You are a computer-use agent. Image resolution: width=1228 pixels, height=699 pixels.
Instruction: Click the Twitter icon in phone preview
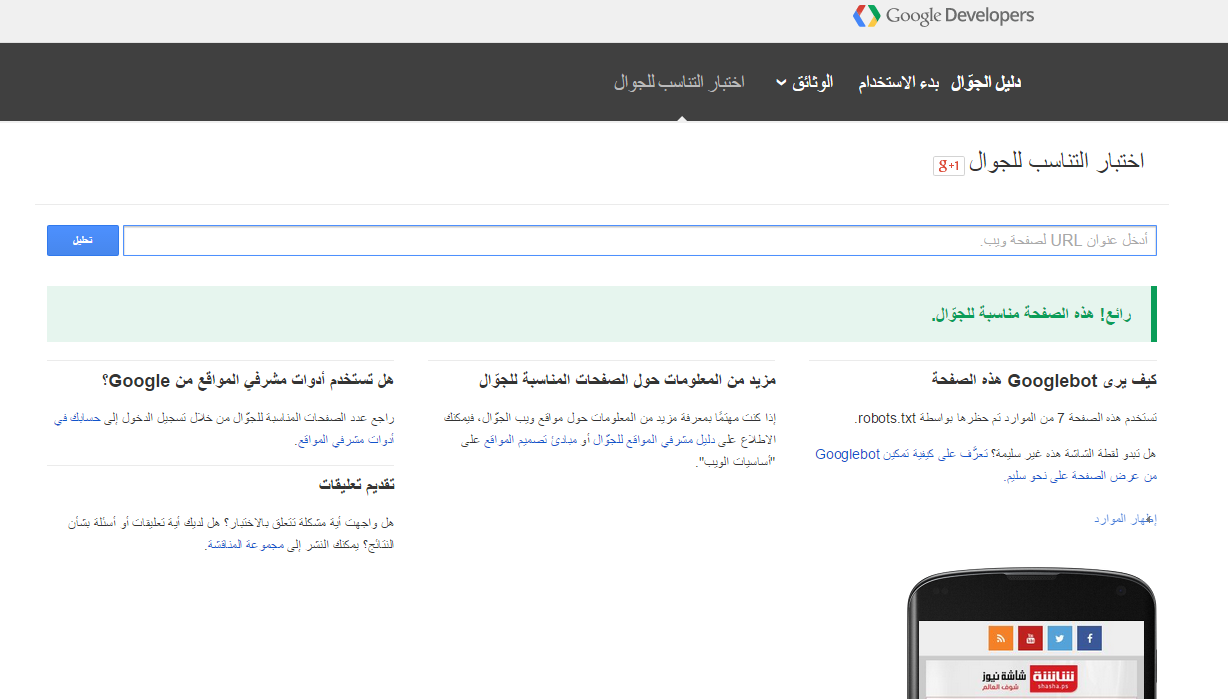[1060, 638]
